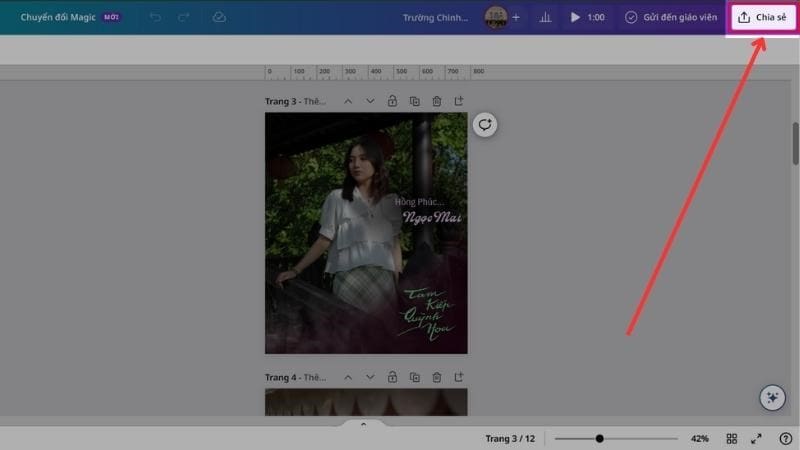The width and height of the screenshot is (800, 450).
Task: Delete page Trang 3 with trash icon
Action: [x=437, y=101]
